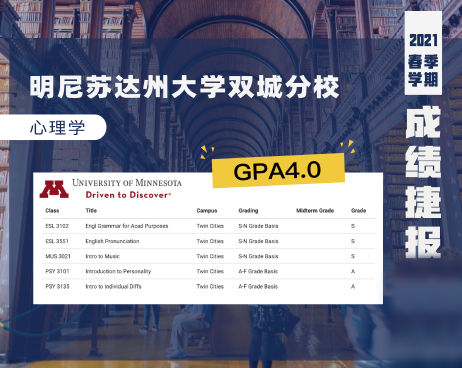
Task: Click the "Grade" column header
Action: click(358, 211)
